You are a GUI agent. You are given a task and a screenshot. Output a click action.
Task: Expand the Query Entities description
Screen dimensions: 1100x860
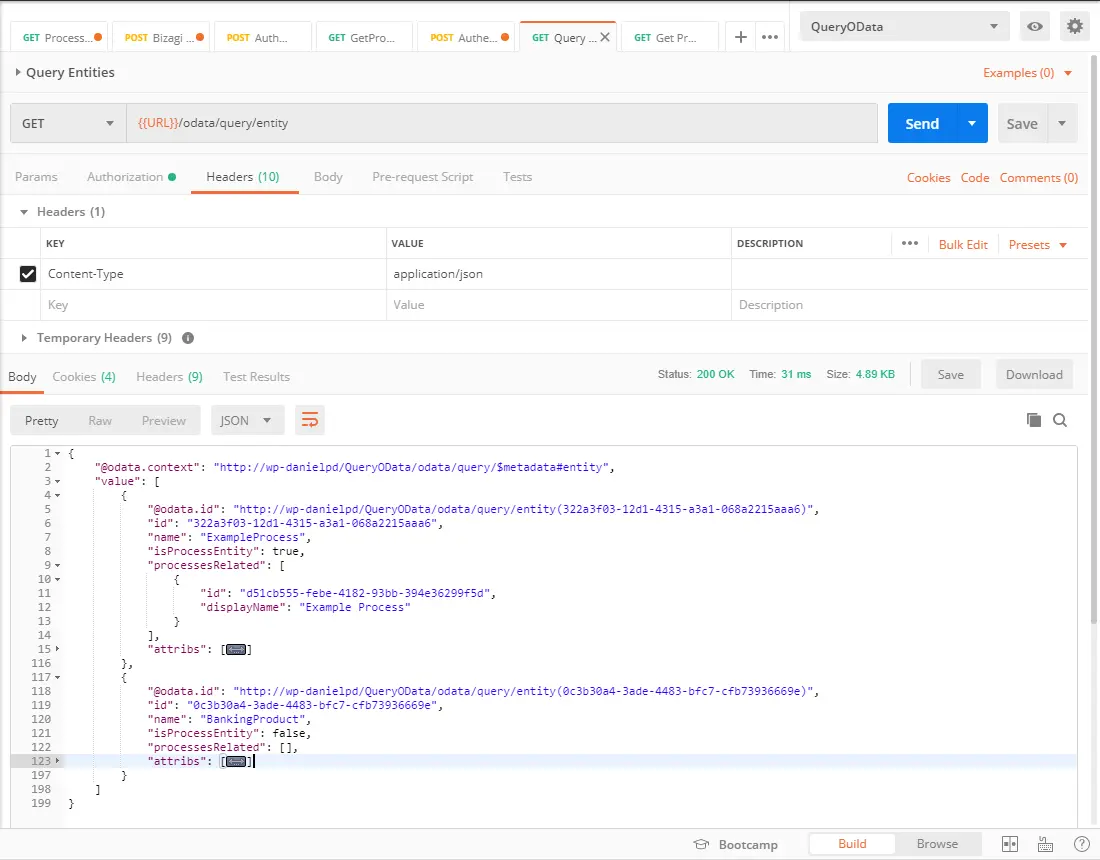(x=18, y=72)
